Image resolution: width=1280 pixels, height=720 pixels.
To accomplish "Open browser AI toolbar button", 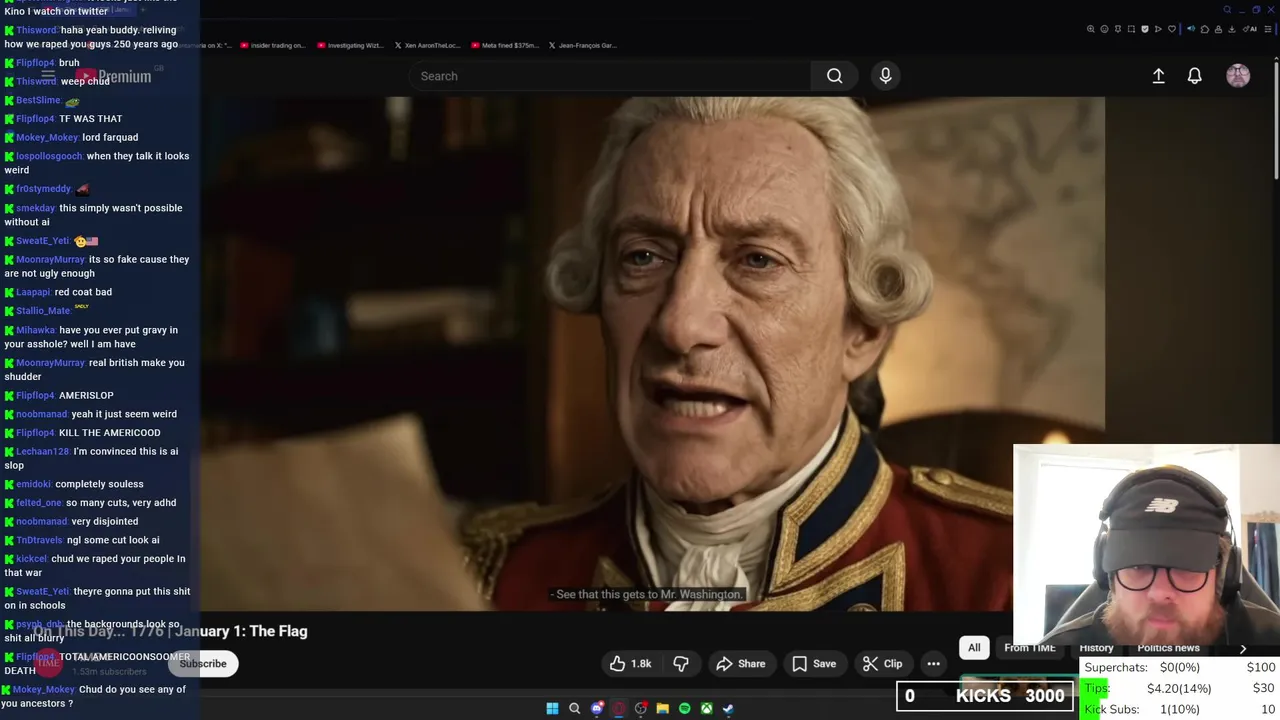I will pos(1251,29).
